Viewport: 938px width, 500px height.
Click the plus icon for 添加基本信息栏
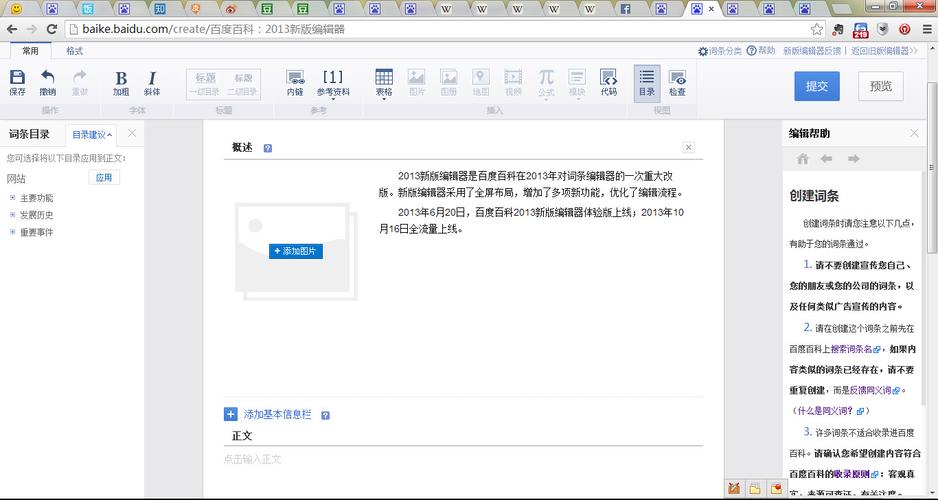pos(231,414)
